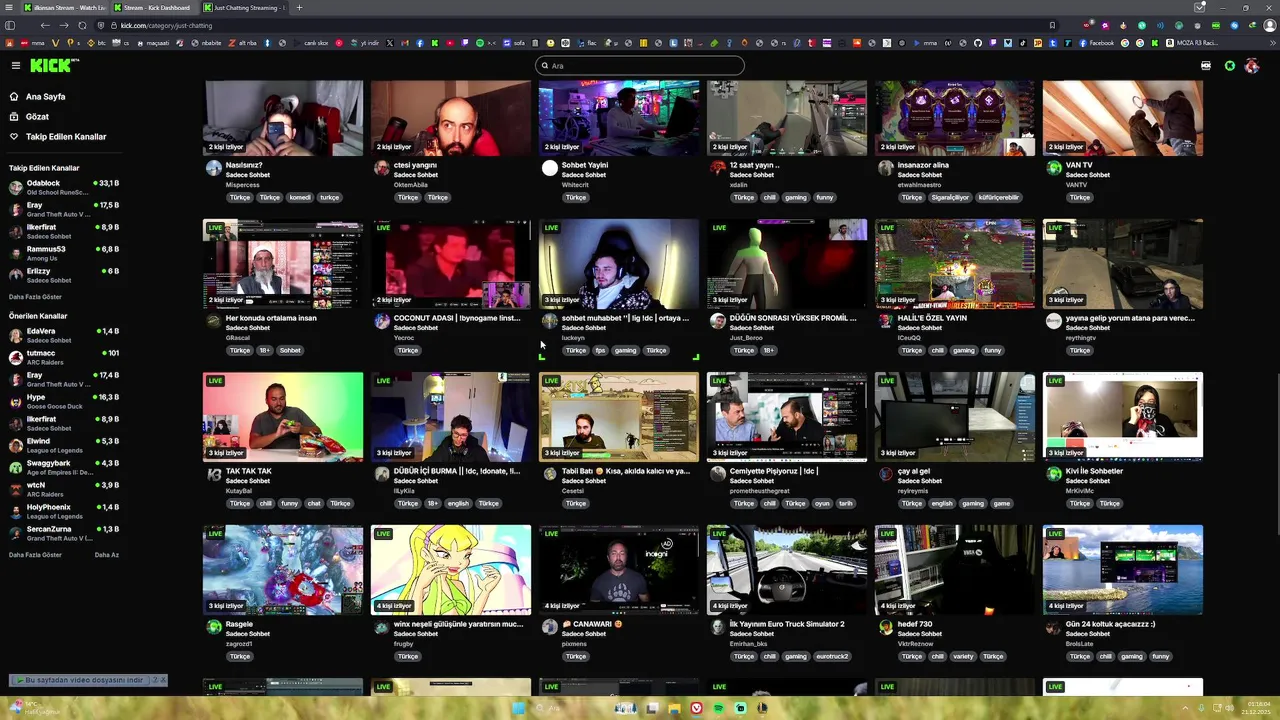Open the Kick profile avatar menu
1280x720 pixels.
[1251, 66]
